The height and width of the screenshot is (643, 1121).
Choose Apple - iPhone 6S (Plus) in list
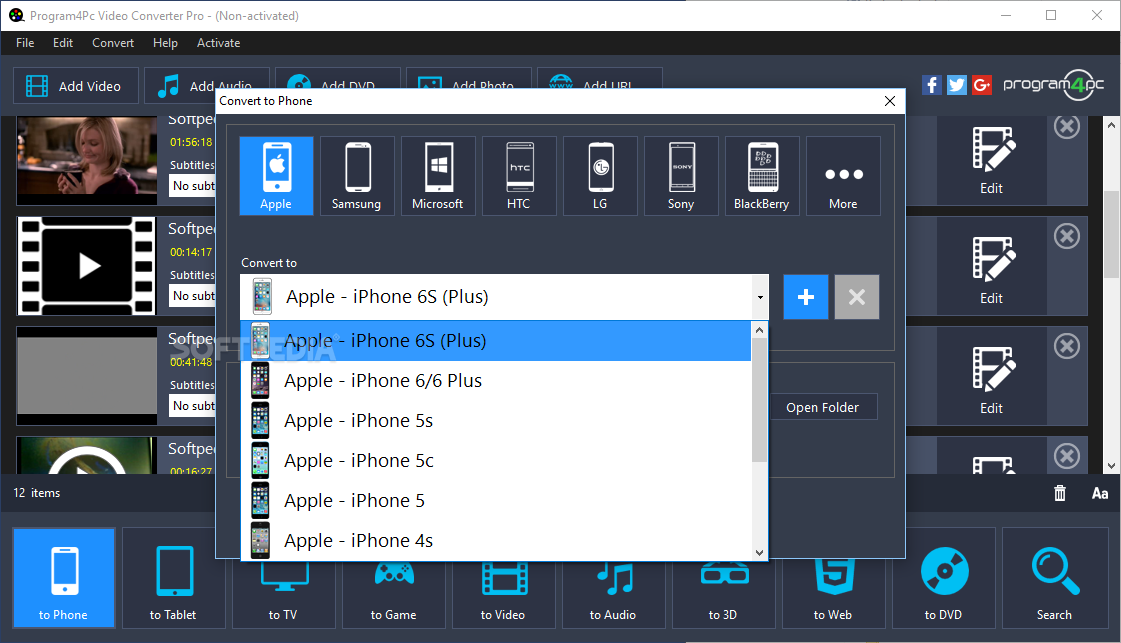point(496,340)
